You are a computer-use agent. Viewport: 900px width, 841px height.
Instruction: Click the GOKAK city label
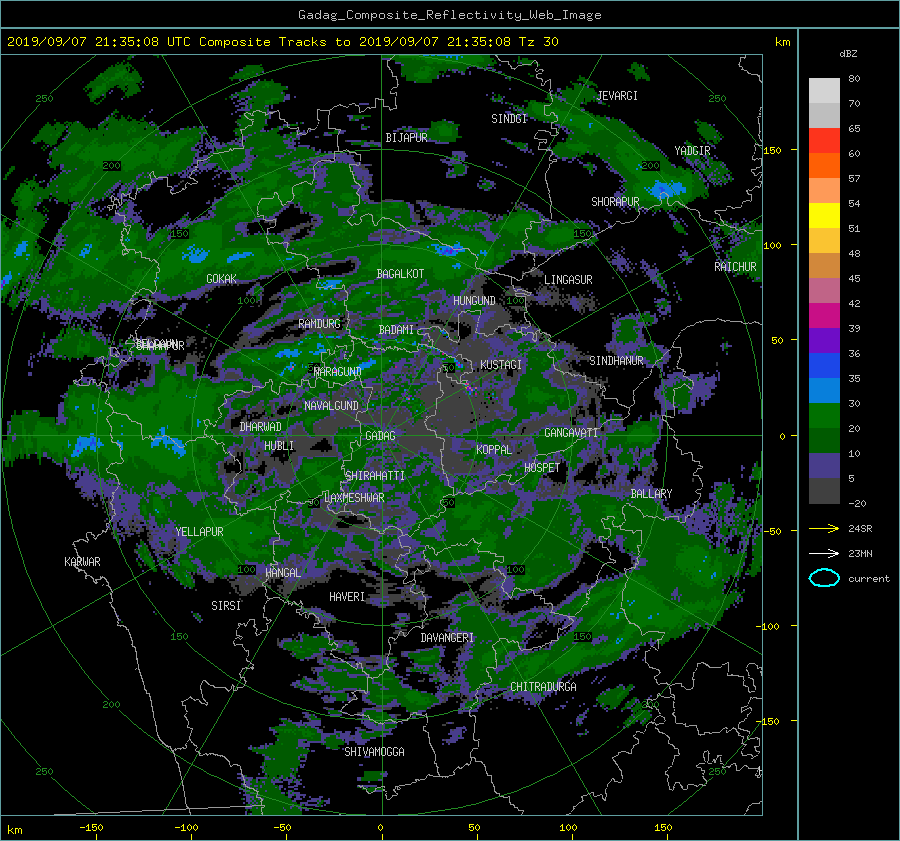point(222,279)
